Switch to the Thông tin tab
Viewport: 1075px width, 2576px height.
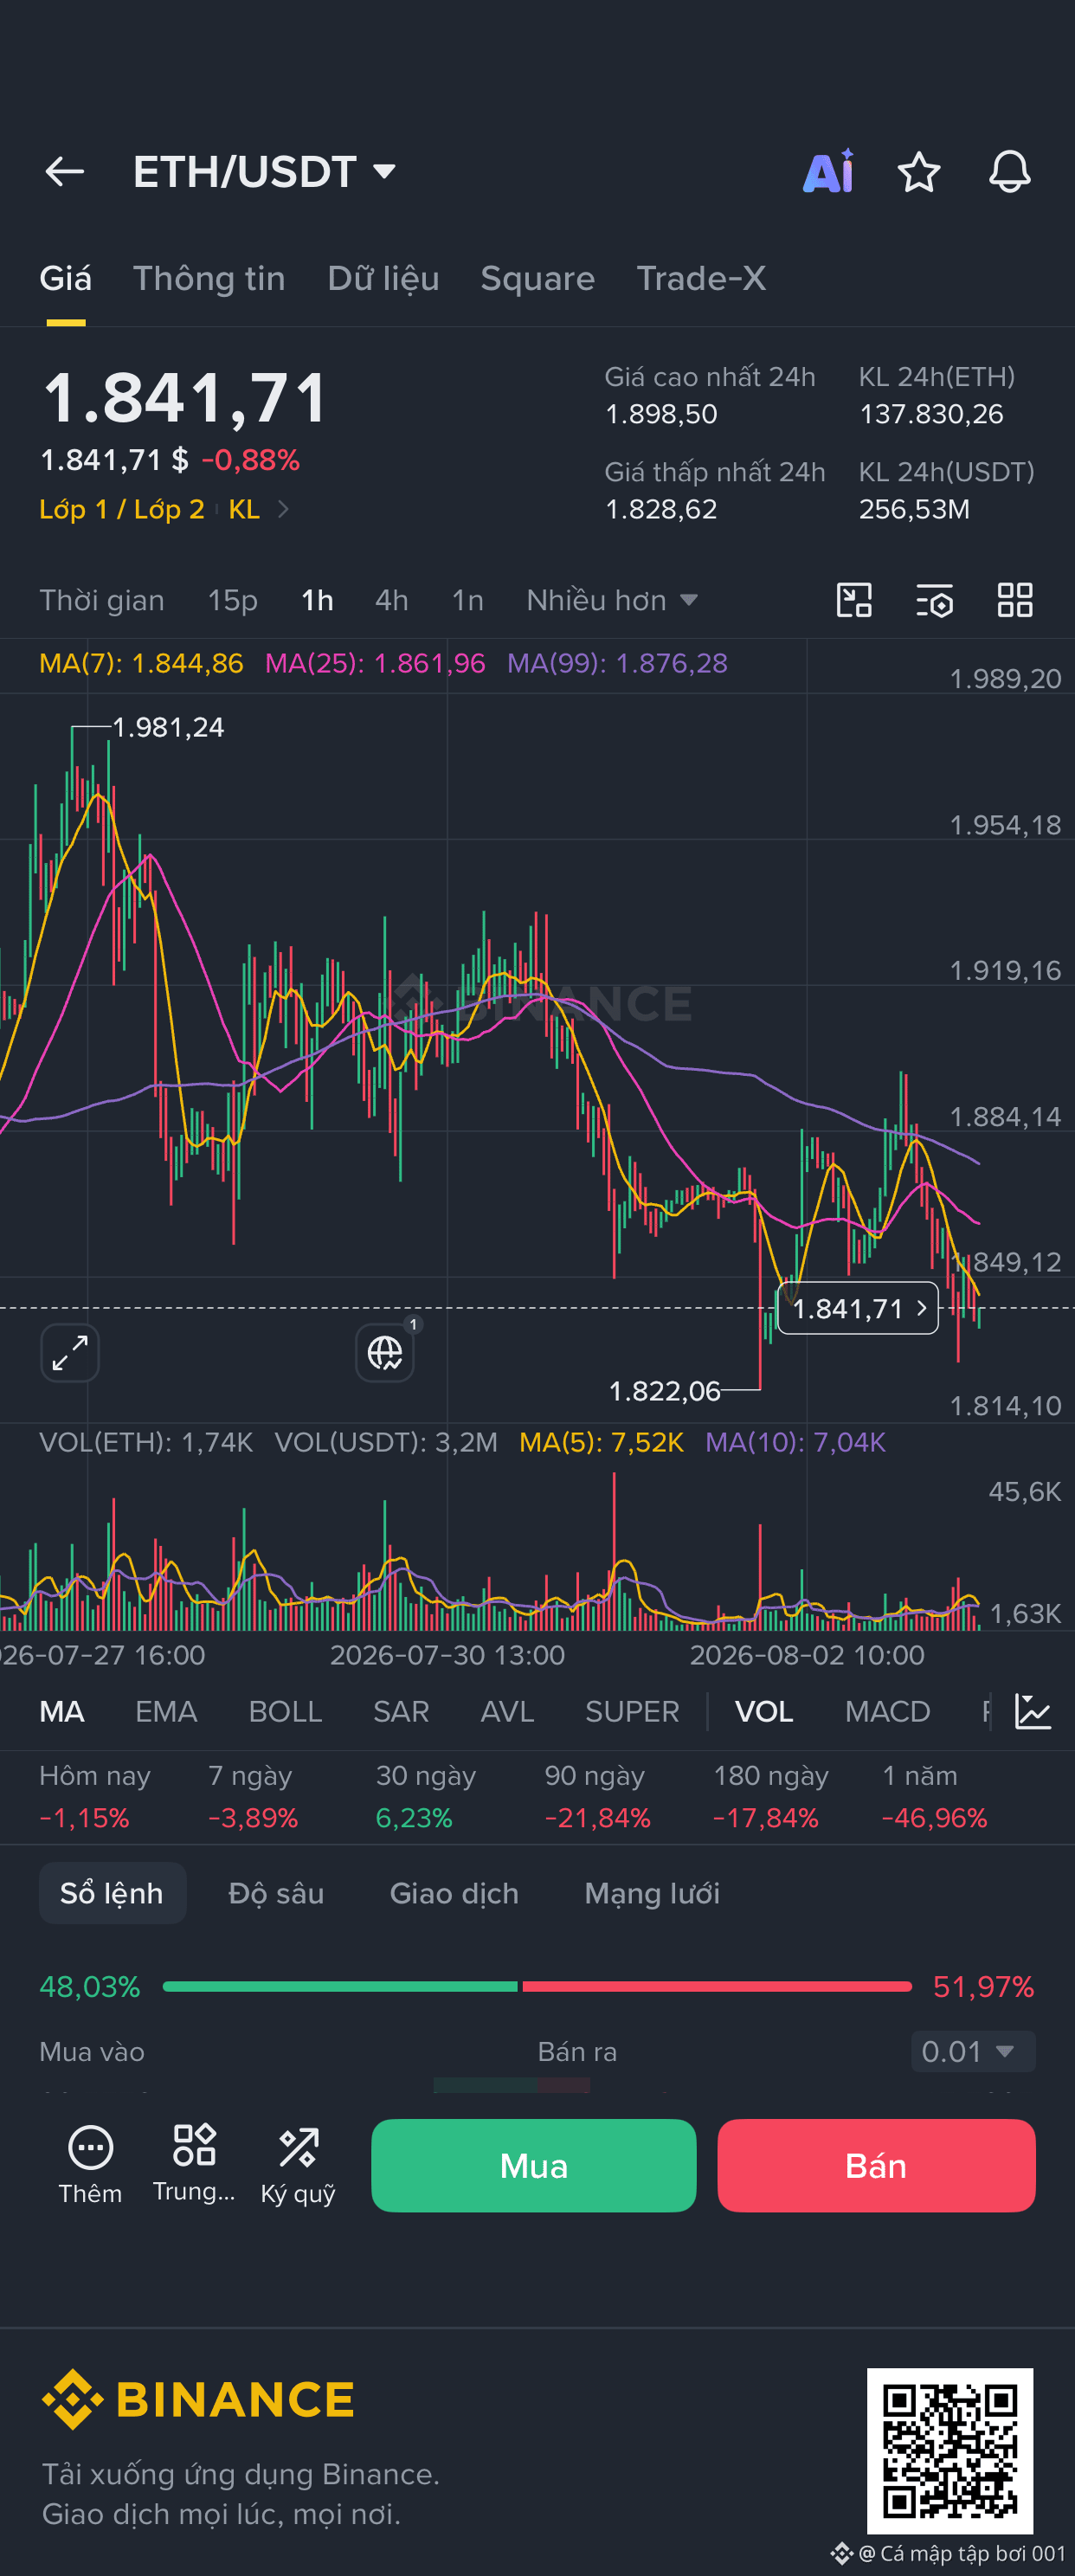coord(209,278)
